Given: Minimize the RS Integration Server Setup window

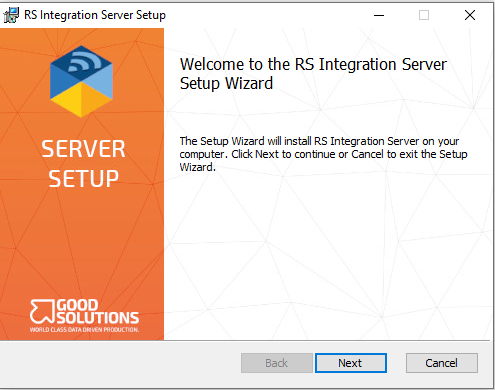Looking at the screenshot, I should point(379,15).
